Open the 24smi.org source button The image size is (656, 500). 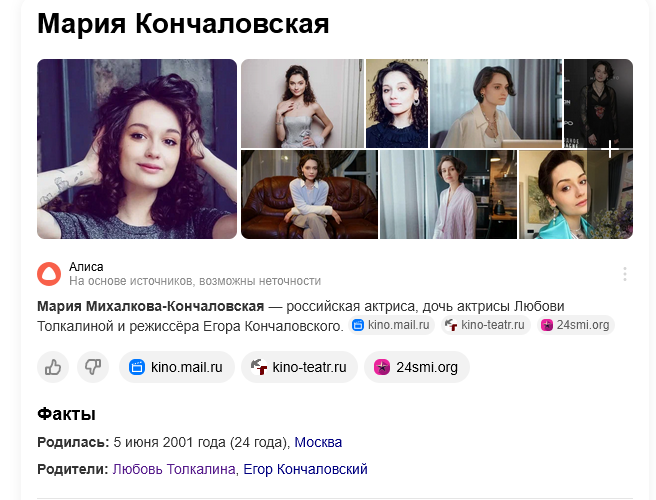pyautogui.click(x=417, y=367)
